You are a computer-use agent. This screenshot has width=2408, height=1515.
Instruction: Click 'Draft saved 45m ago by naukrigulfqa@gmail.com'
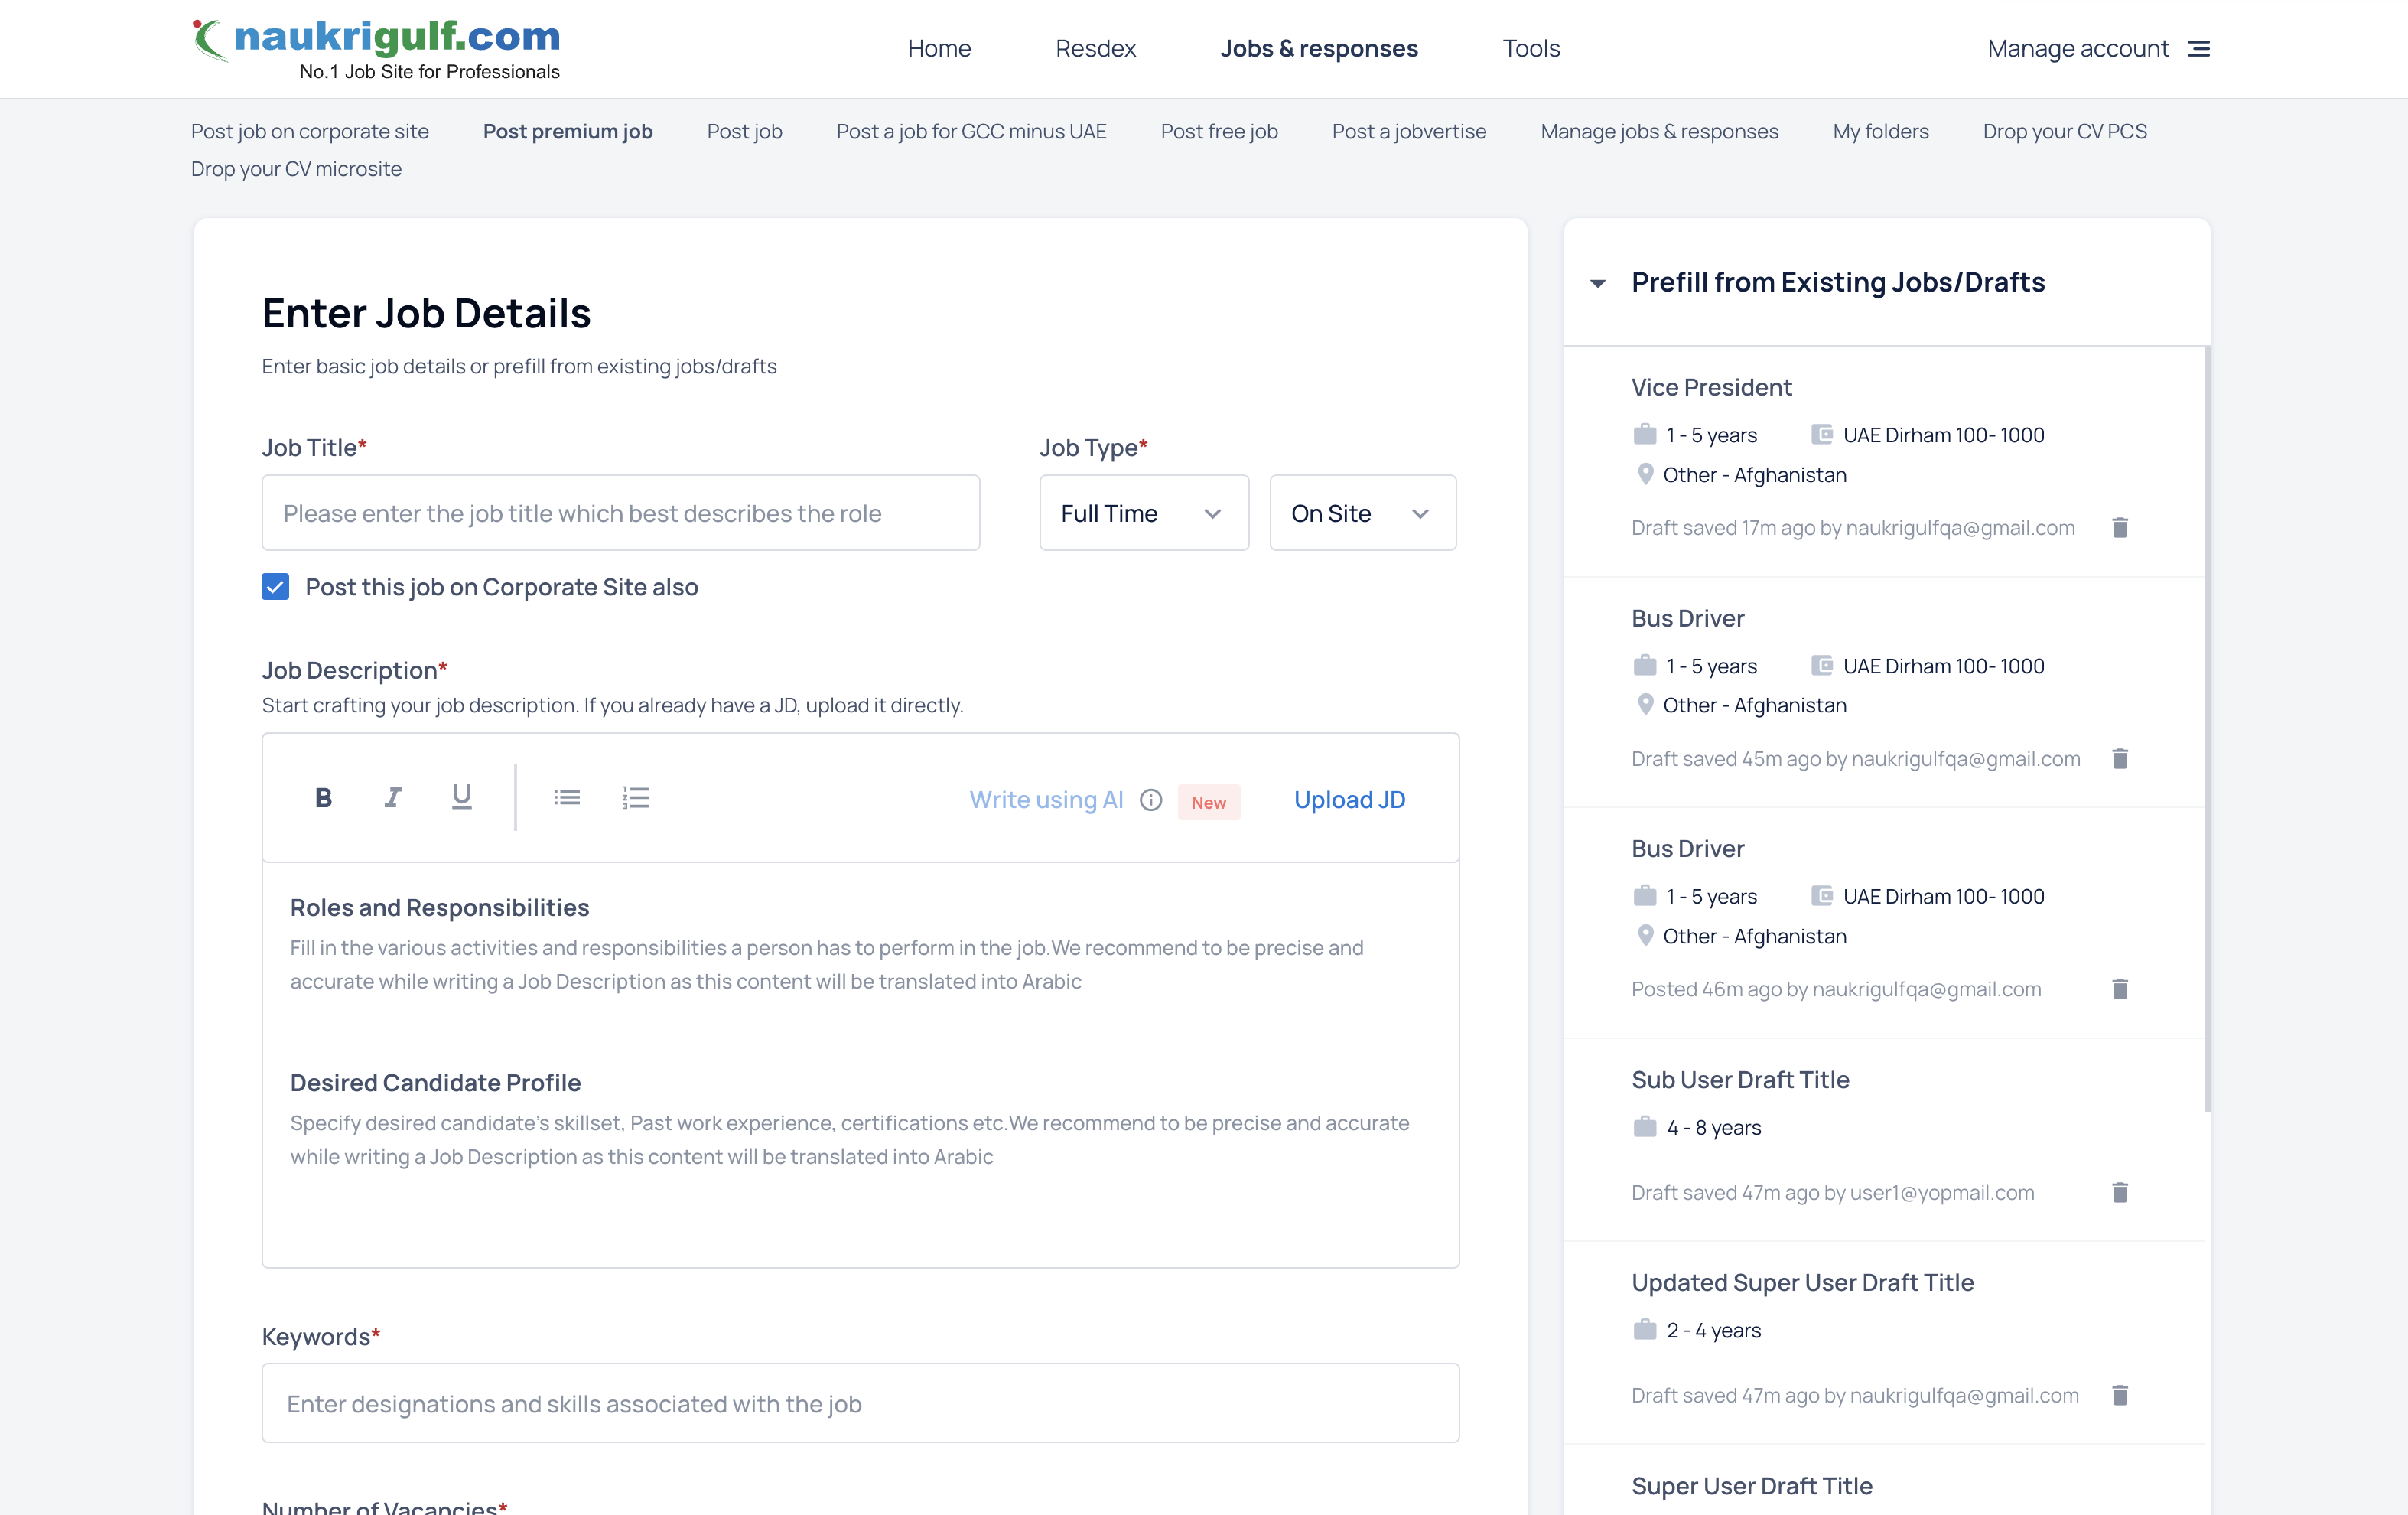tap(1855, 759)
